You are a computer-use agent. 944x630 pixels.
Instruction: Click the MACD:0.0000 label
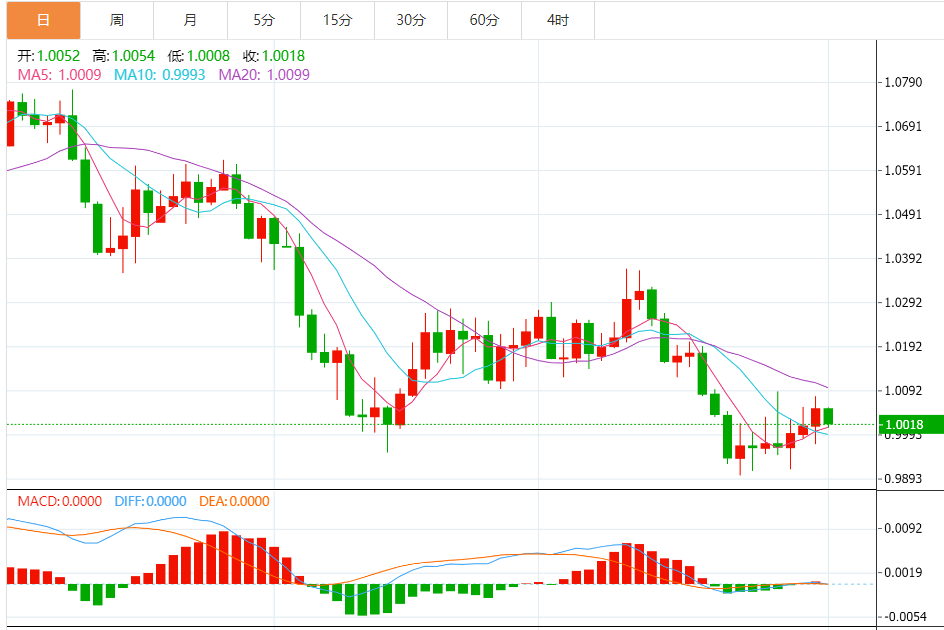point(60,501)
